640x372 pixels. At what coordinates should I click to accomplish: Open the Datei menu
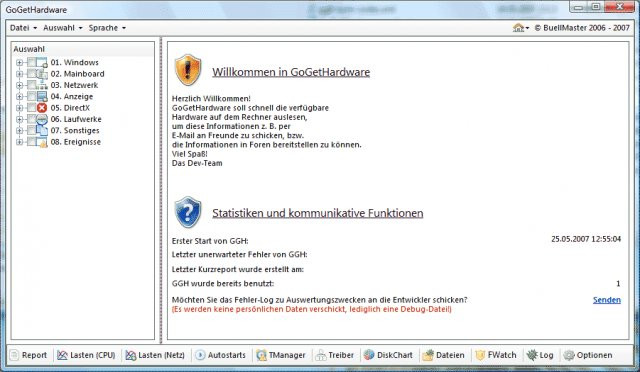(x=23, y=28)
